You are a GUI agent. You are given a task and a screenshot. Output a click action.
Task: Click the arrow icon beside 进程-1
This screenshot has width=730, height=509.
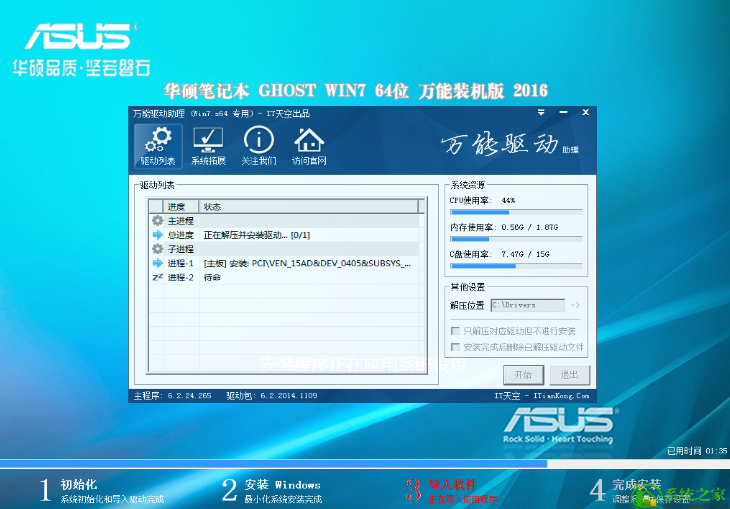pos(157,263)
